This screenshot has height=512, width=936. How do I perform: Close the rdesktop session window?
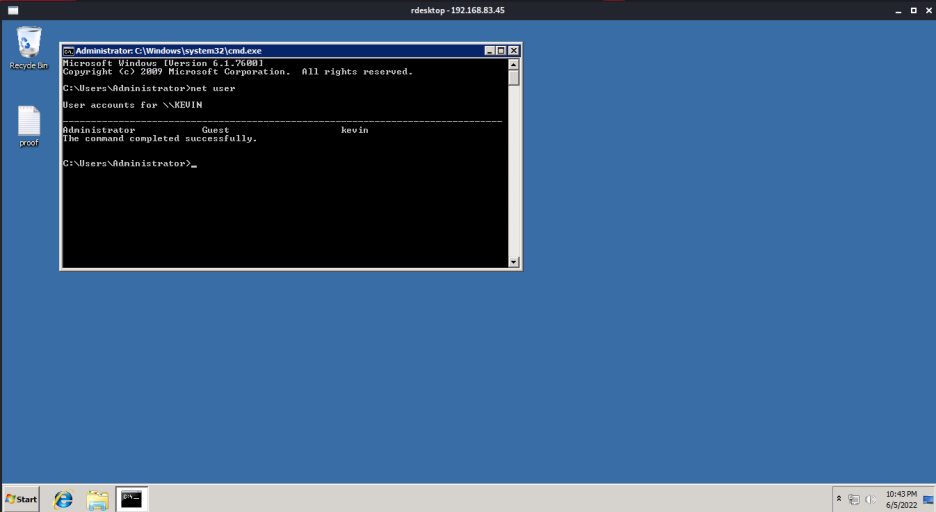(x=928, y=10)
